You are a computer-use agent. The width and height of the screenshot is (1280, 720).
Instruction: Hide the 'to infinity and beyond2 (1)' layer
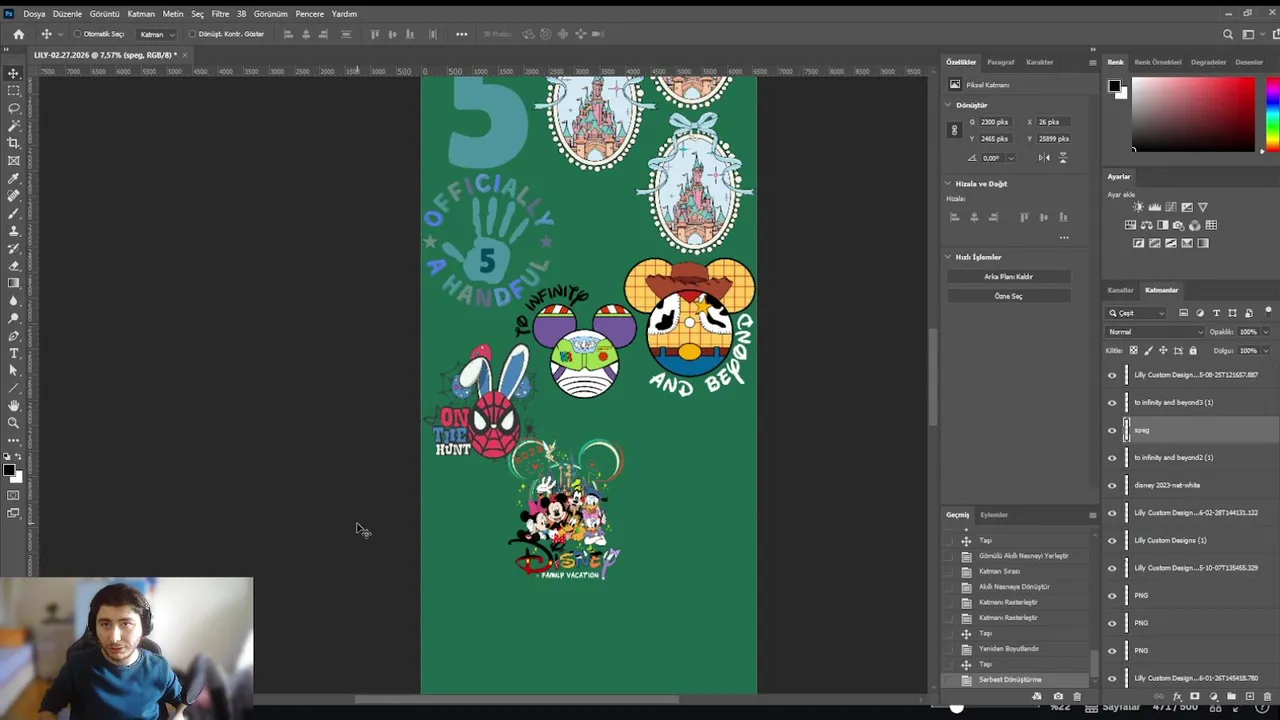pyautogui.click(x=1112, y=458)
